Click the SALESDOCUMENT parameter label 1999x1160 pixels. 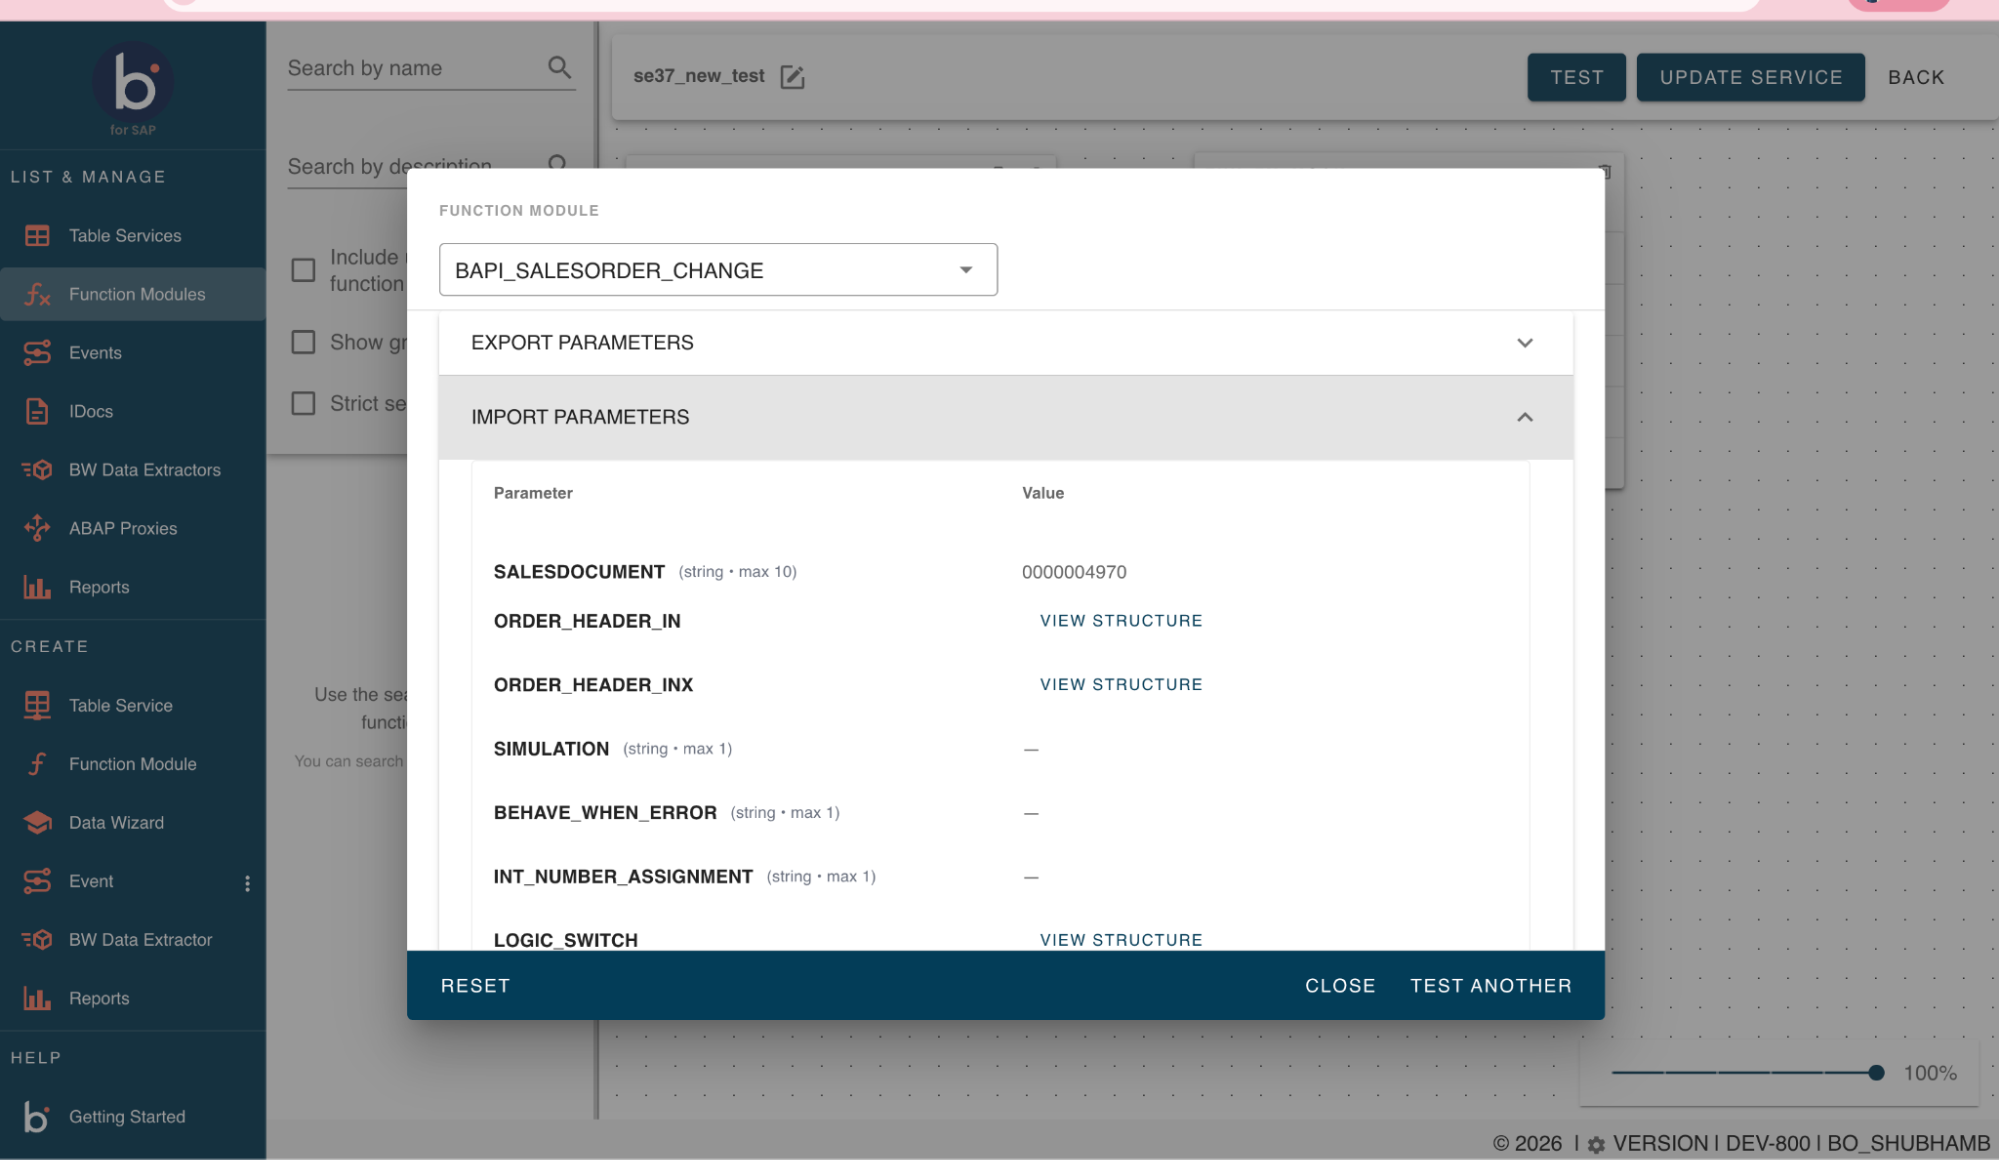tap(579, 572)
